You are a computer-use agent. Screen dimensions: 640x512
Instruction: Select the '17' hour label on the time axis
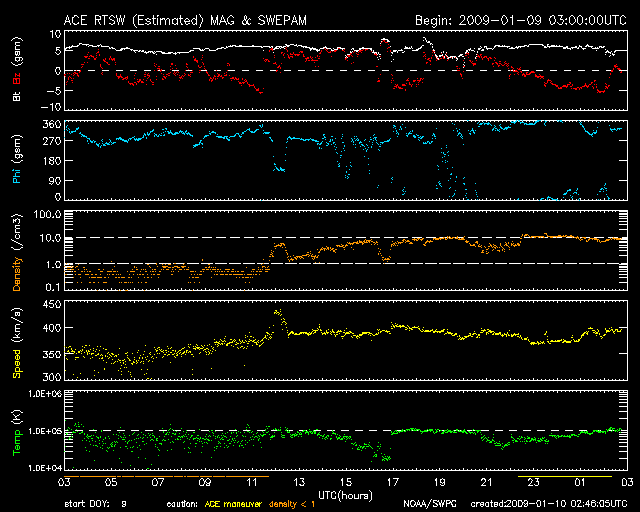point(393,483)
